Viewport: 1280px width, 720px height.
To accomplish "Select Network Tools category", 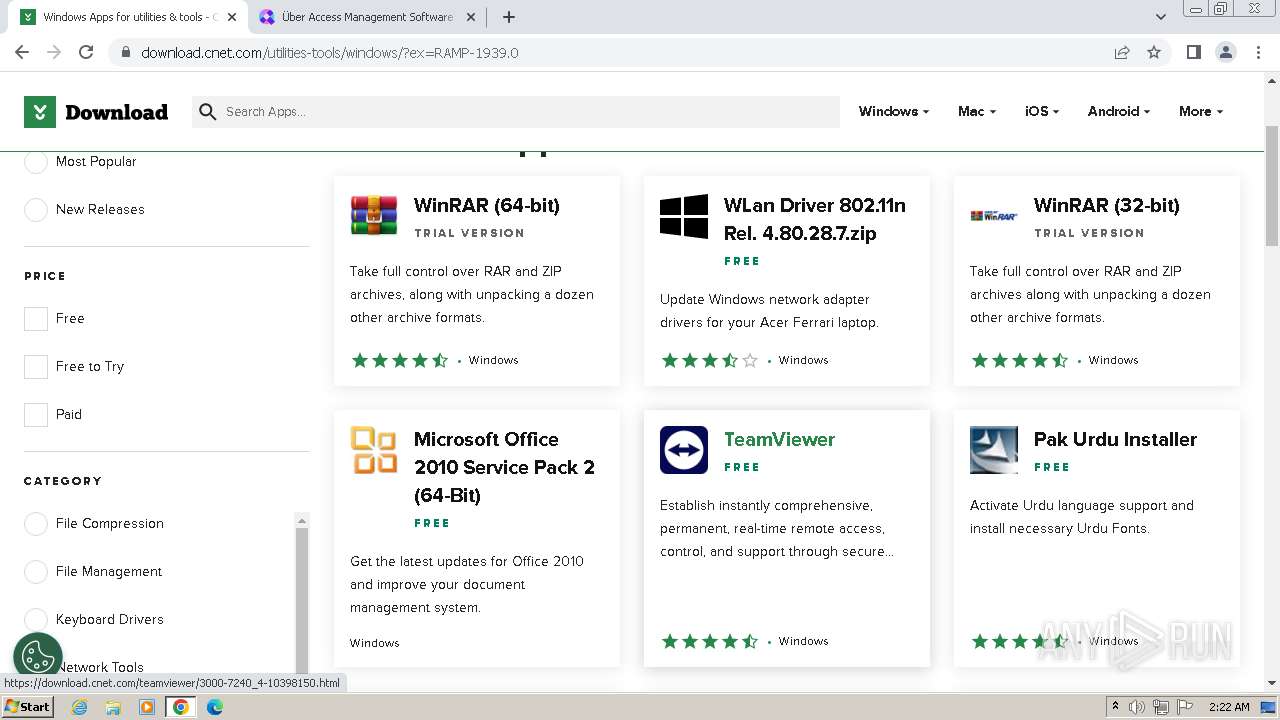I will [100, 667].
